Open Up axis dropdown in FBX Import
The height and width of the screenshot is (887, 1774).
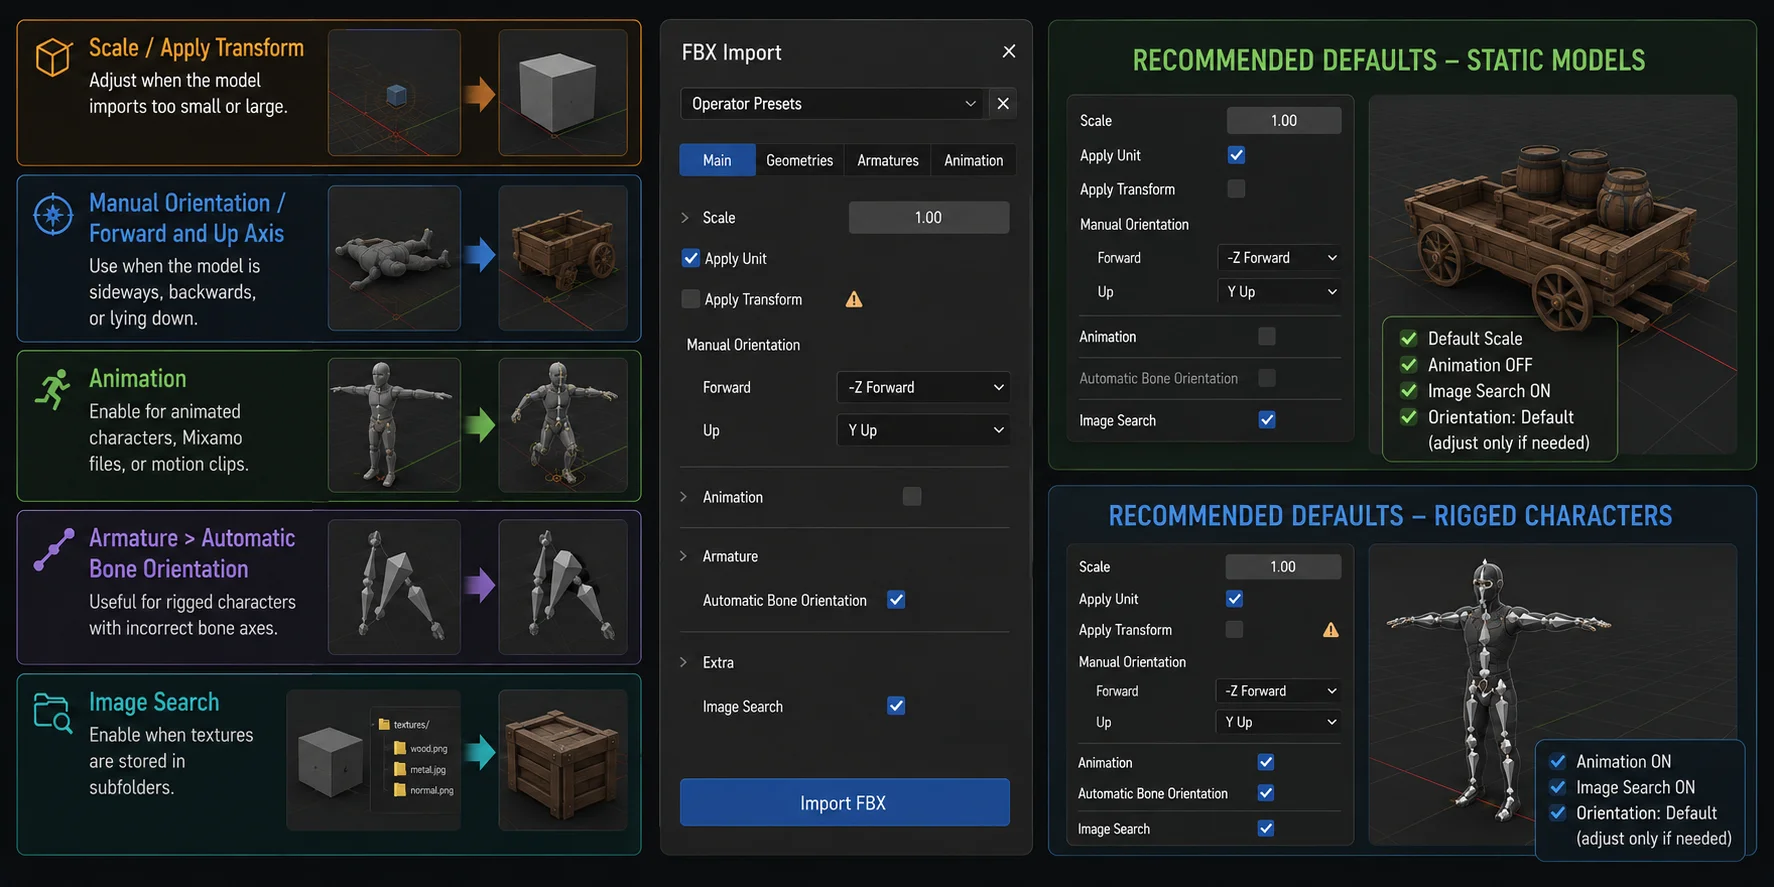(923, 430)
